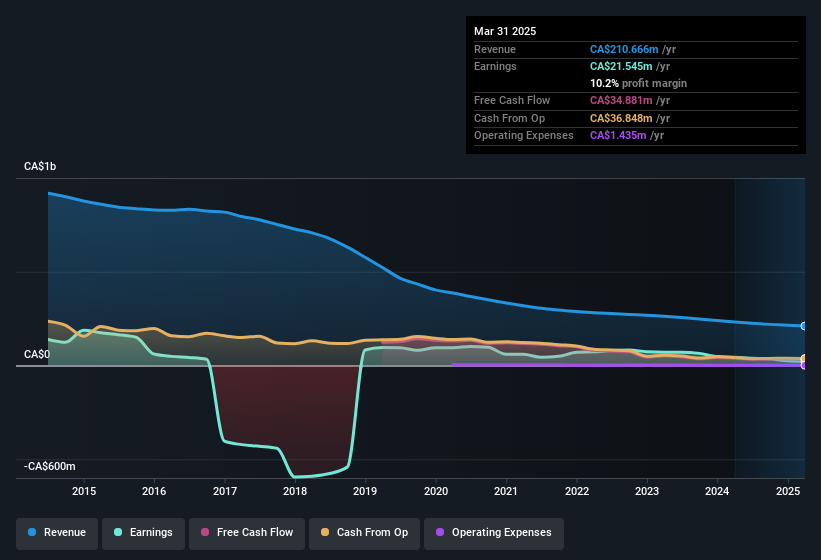Select the 2021 x-axis year tick
821x560 pixels.
click(x=506, y=491)
